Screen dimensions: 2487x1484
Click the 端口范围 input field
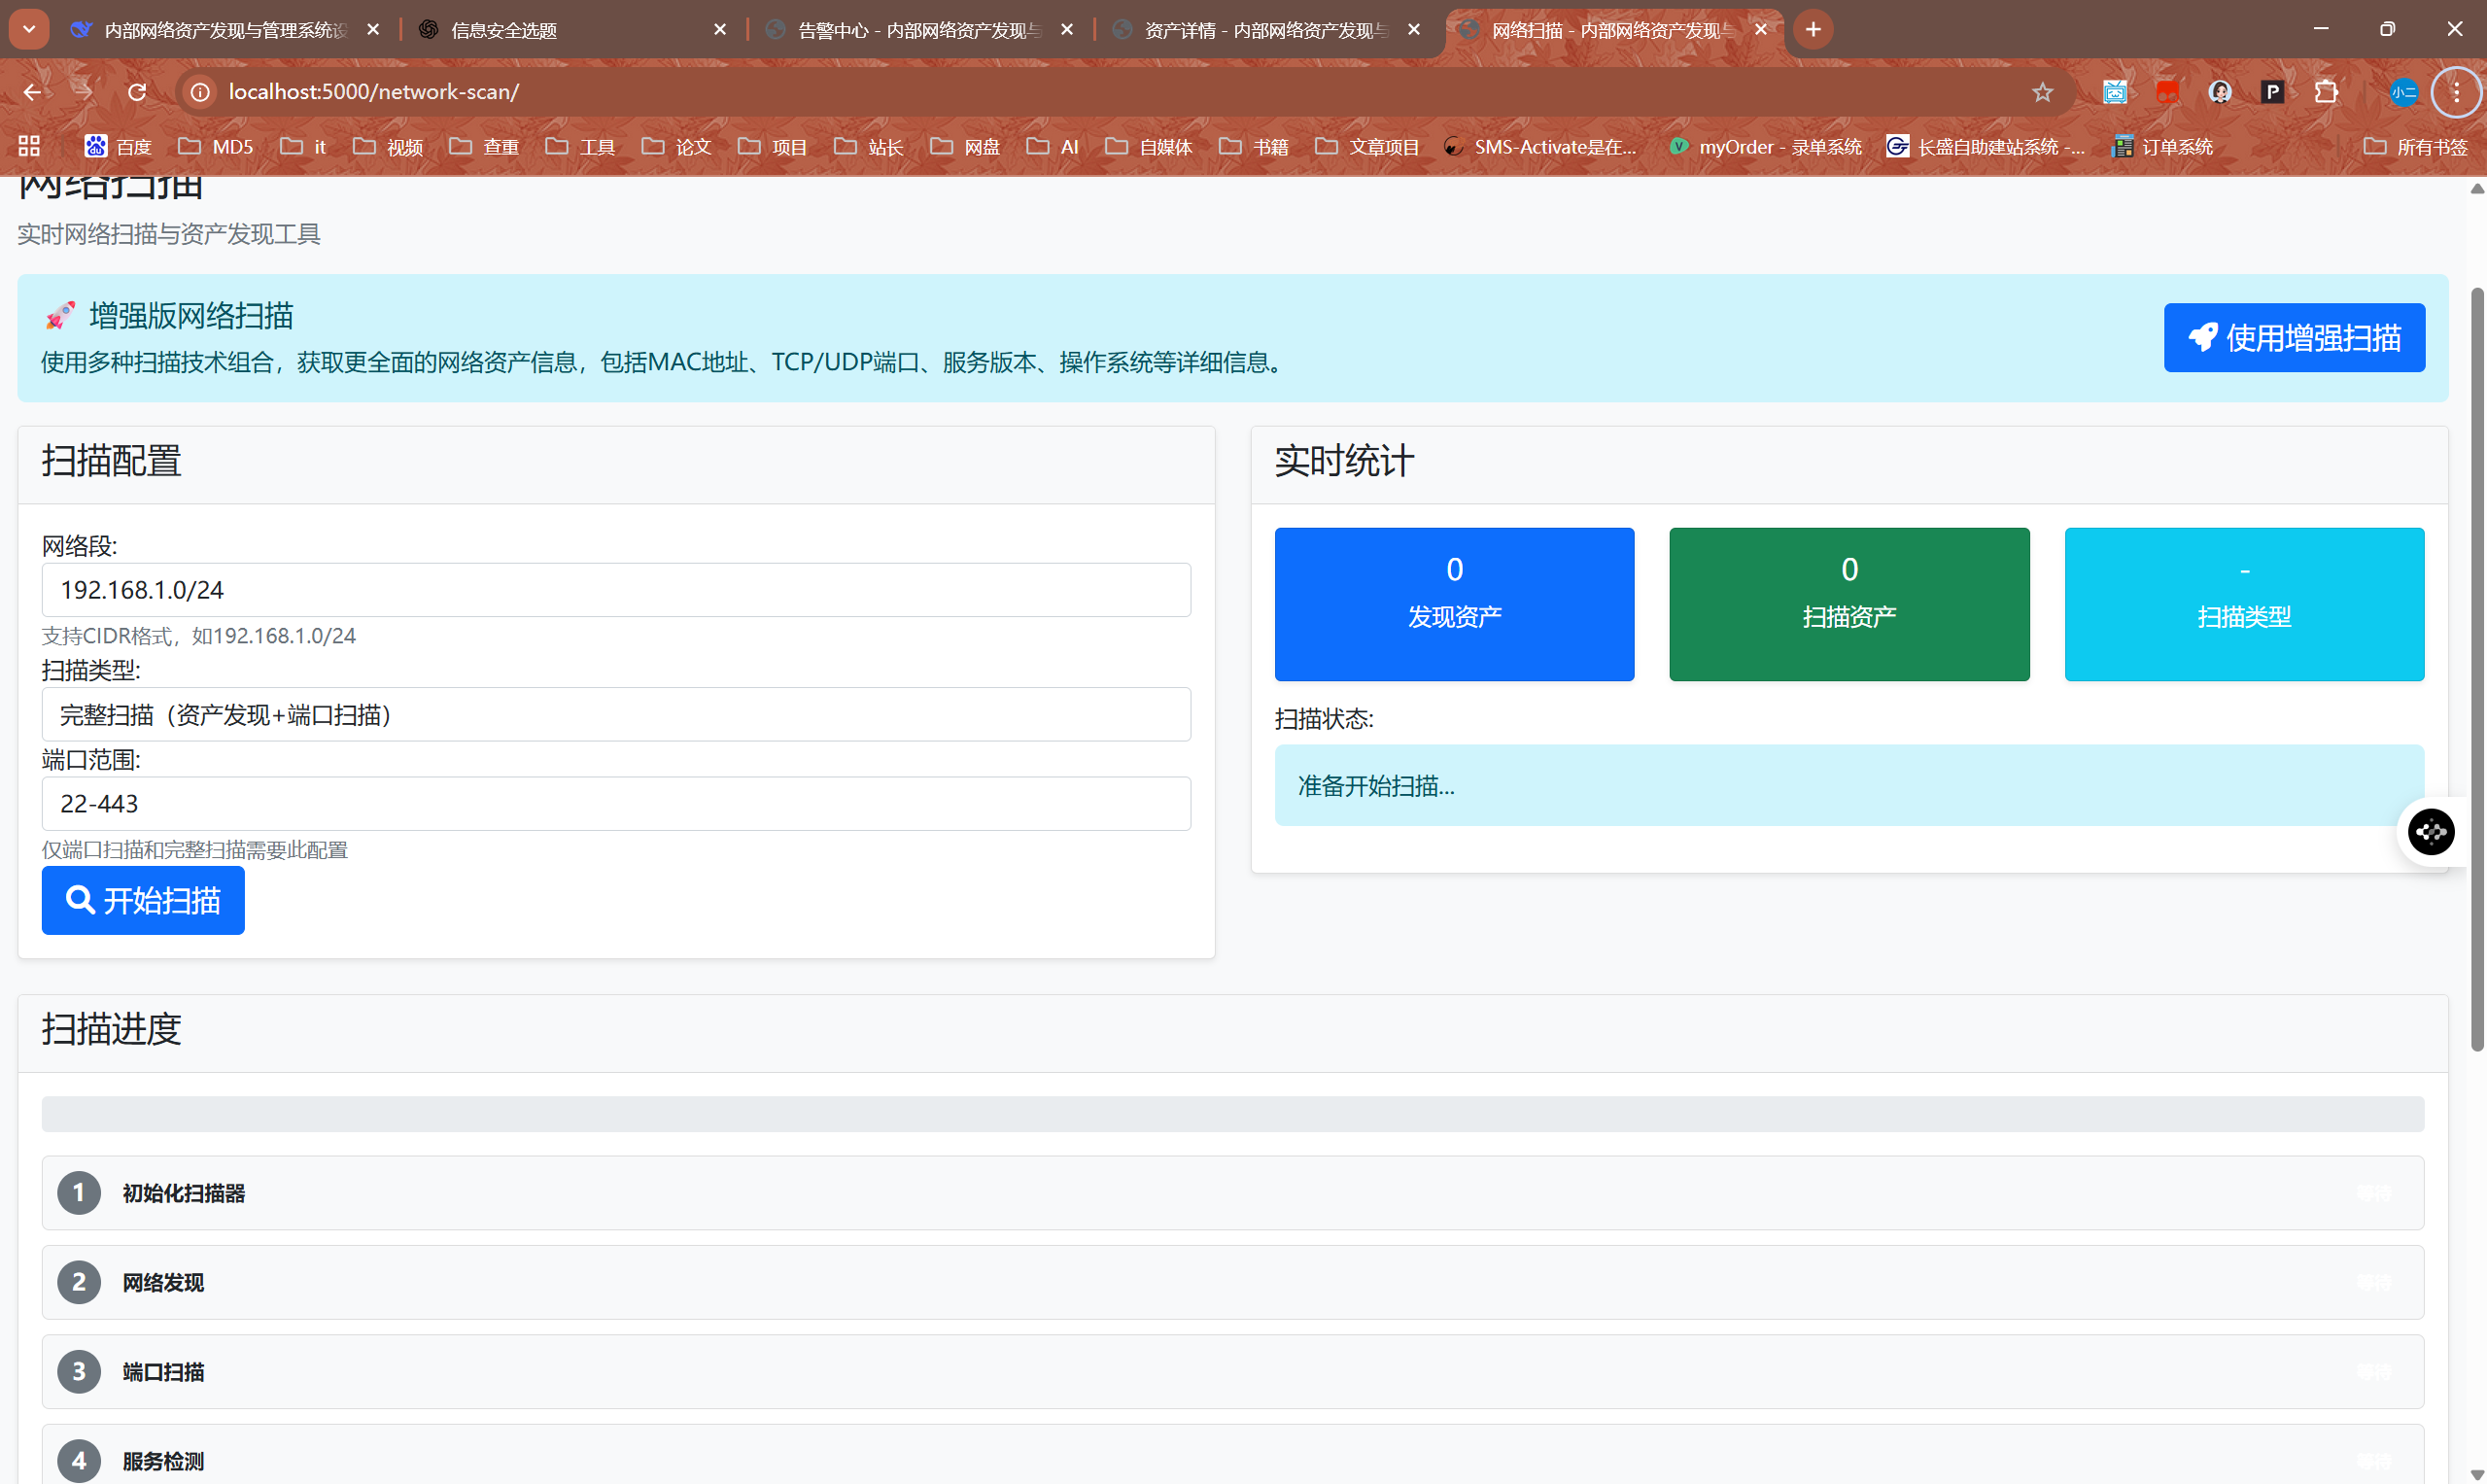tap(616, 804)
